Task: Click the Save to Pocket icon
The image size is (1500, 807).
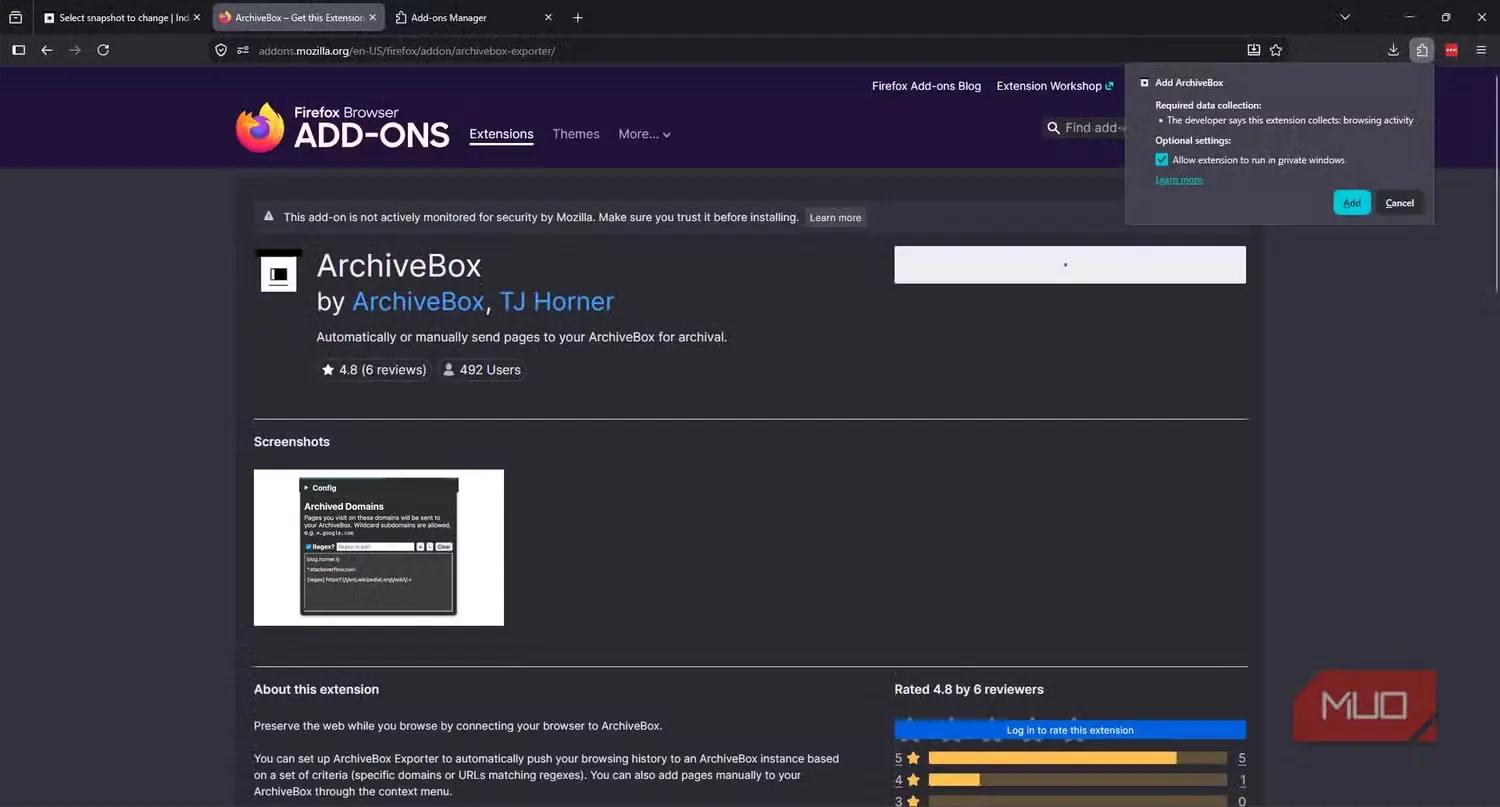Action: click(1254, 50)
